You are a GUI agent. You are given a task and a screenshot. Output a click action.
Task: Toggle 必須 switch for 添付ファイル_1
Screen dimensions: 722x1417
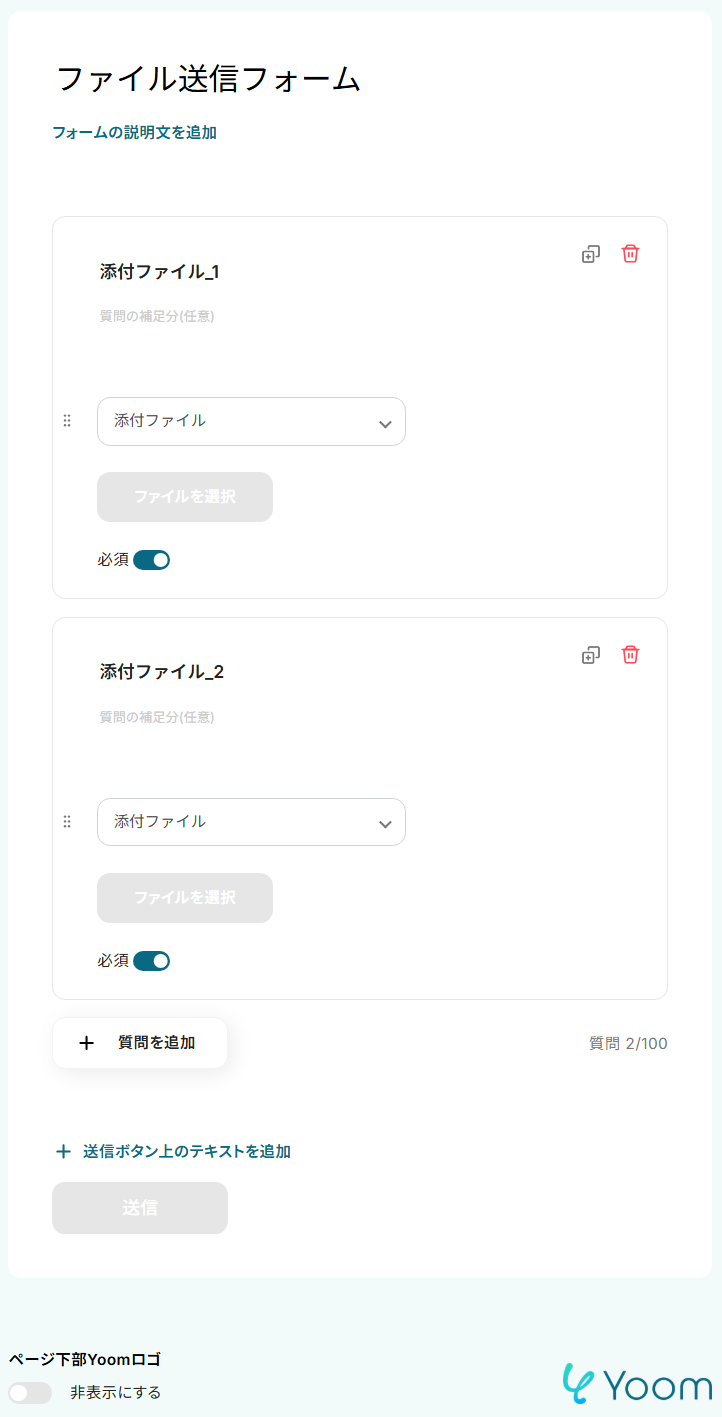tap(151, 560)
